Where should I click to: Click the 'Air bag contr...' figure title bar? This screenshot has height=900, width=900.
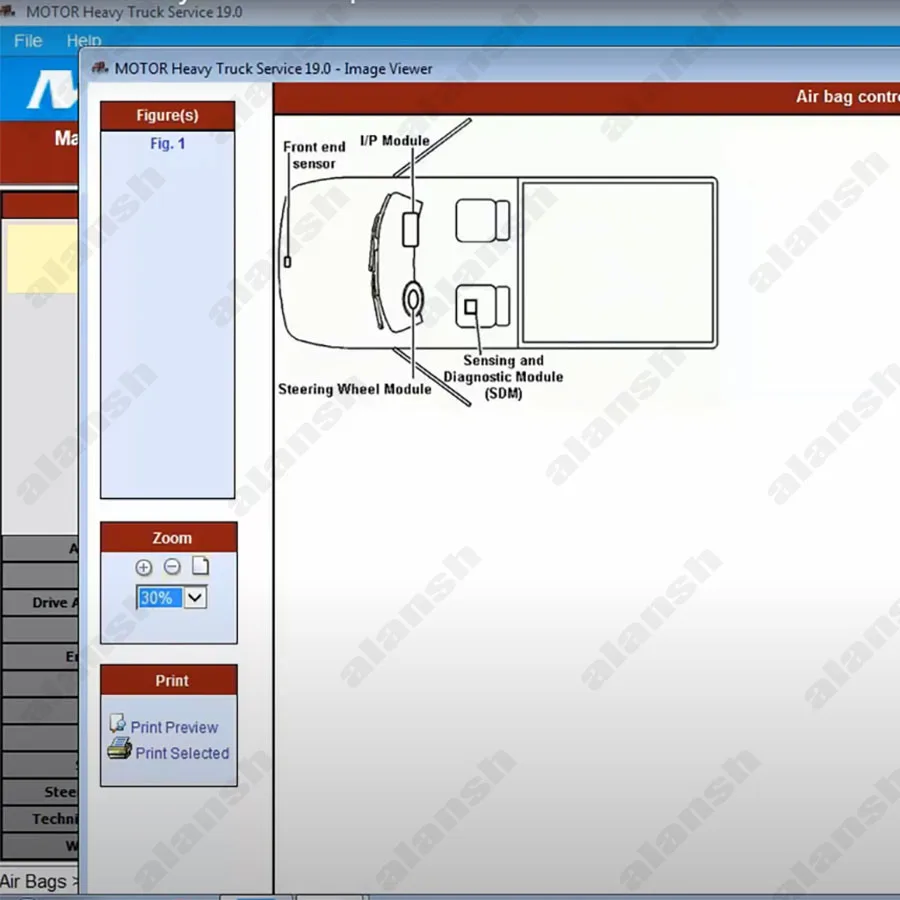(x=587, y=98)
